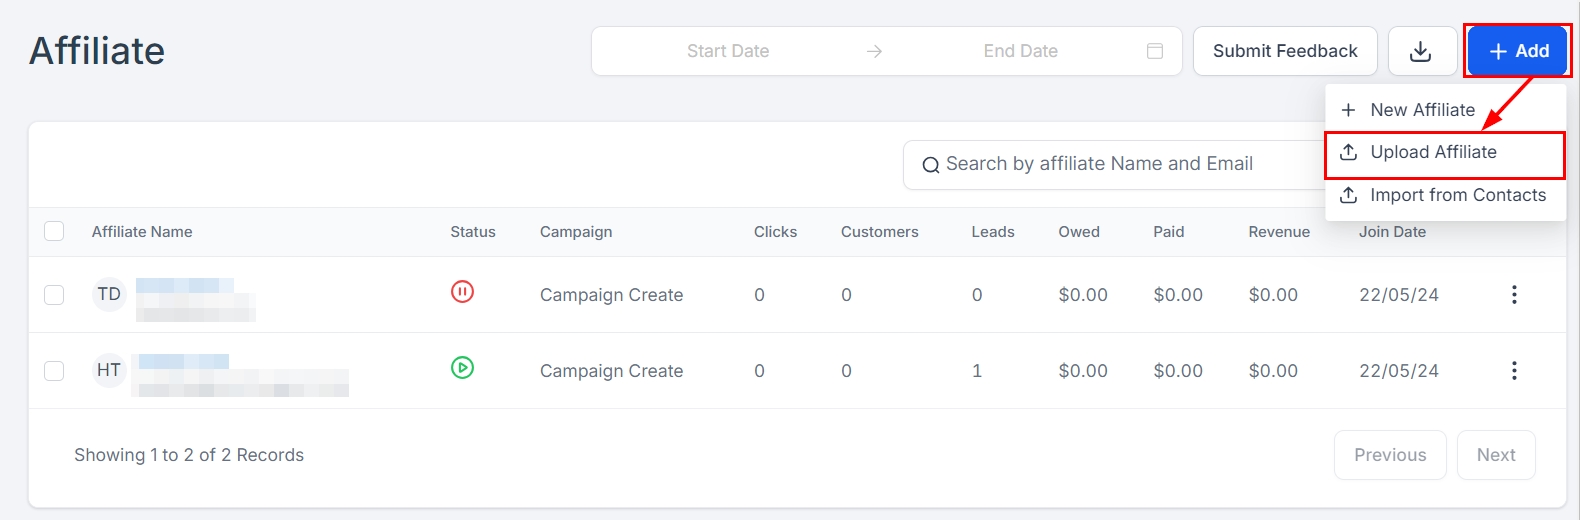The height and width of the screenshot is (520, 1580).
Task: Choose Upload Affiliate menu option
Action: pyautogui.click(x=1432, y=152)
